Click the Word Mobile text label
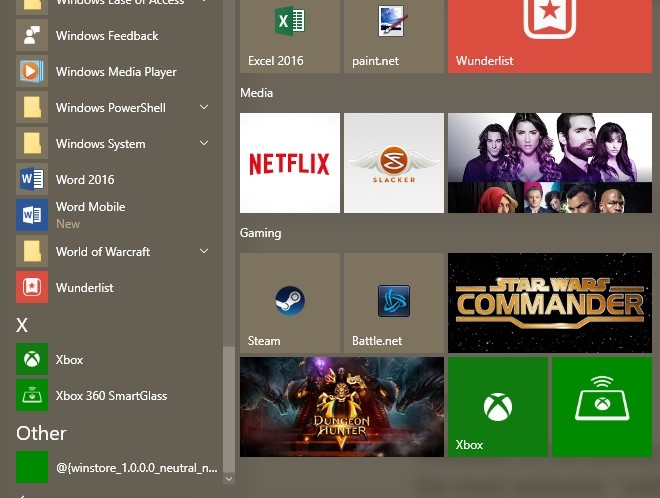Screen dimensions: 660x498 coord(90,207)
